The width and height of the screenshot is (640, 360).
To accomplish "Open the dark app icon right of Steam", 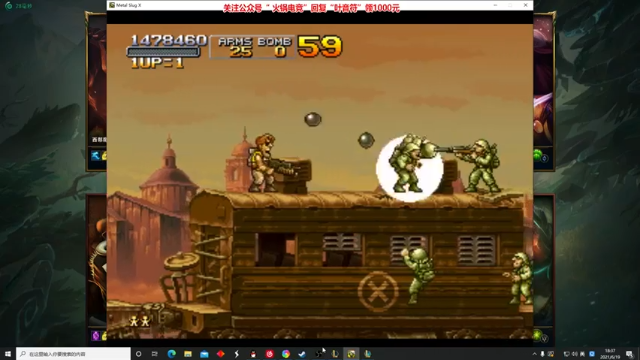I will (x=319, y=354).
